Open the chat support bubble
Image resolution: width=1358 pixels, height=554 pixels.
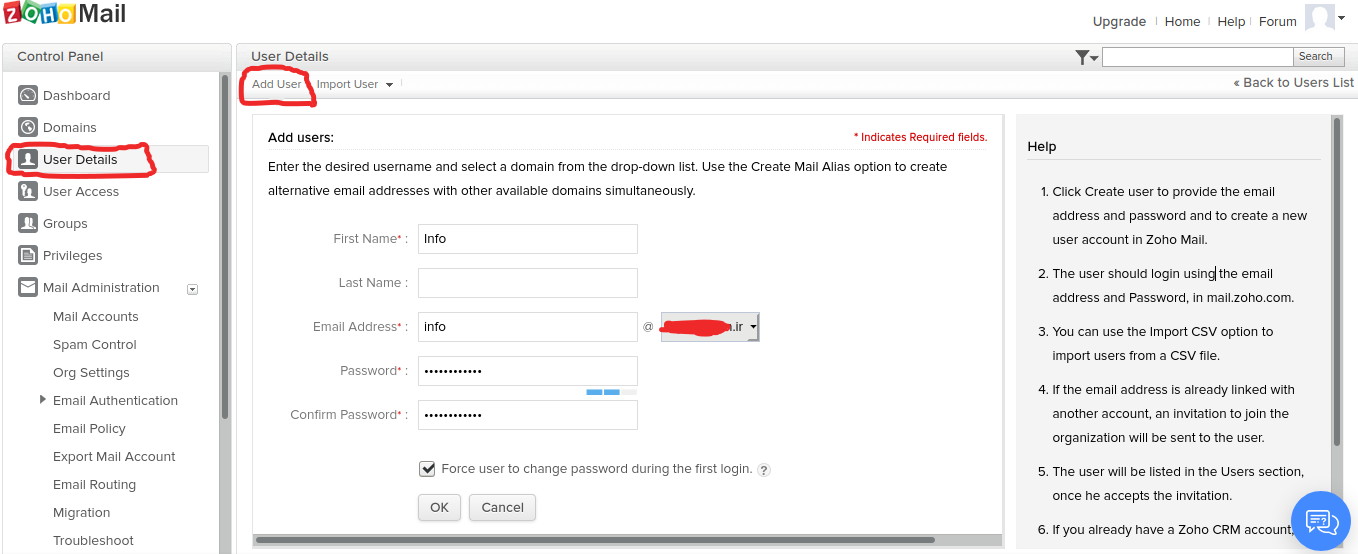pyautogui.click(x=1321, y=521)
